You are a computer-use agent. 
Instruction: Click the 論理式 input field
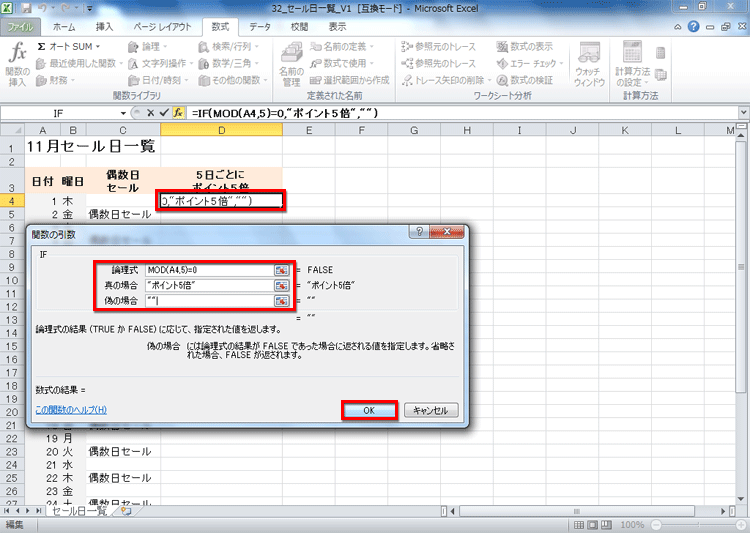tap(209, 270)
